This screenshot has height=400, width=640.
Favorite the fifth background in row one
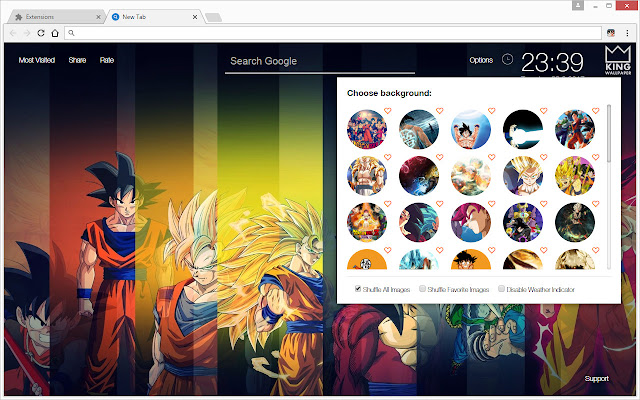coord(596,111)
